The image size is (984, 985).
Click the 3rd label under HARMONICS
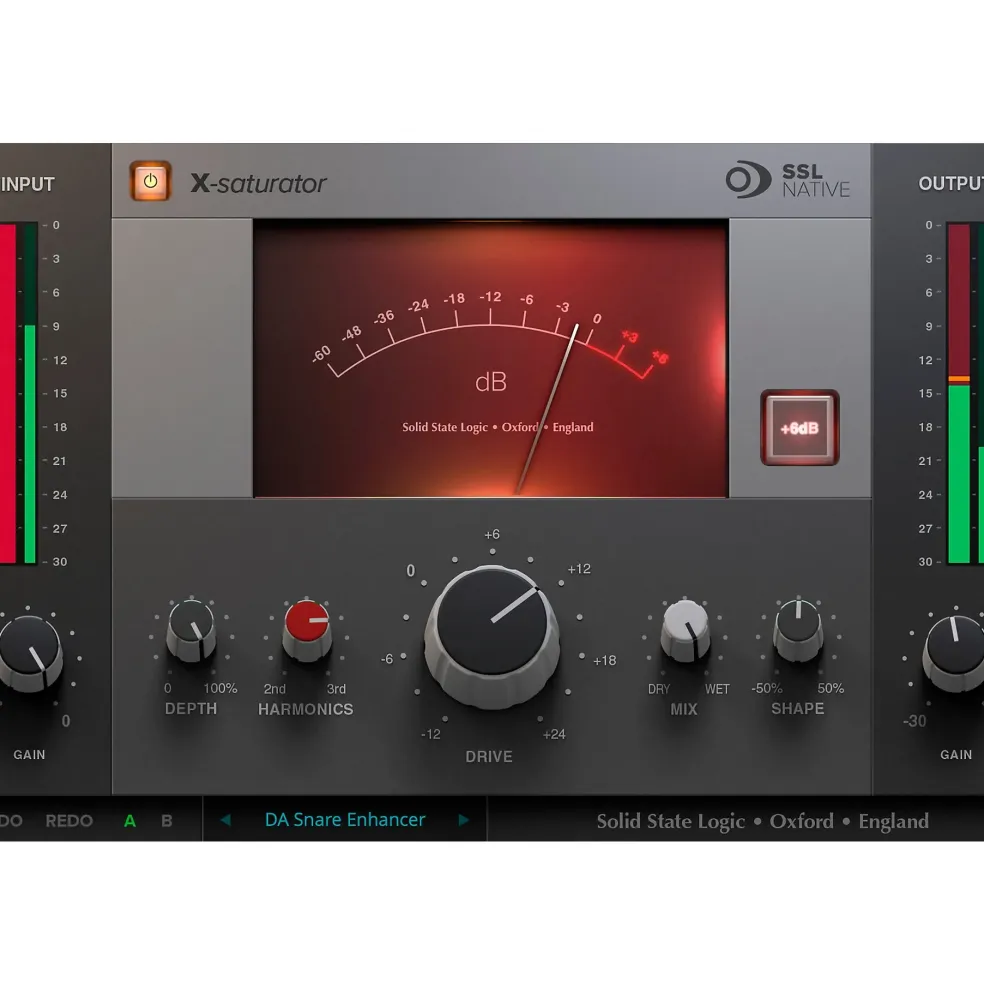336,688
